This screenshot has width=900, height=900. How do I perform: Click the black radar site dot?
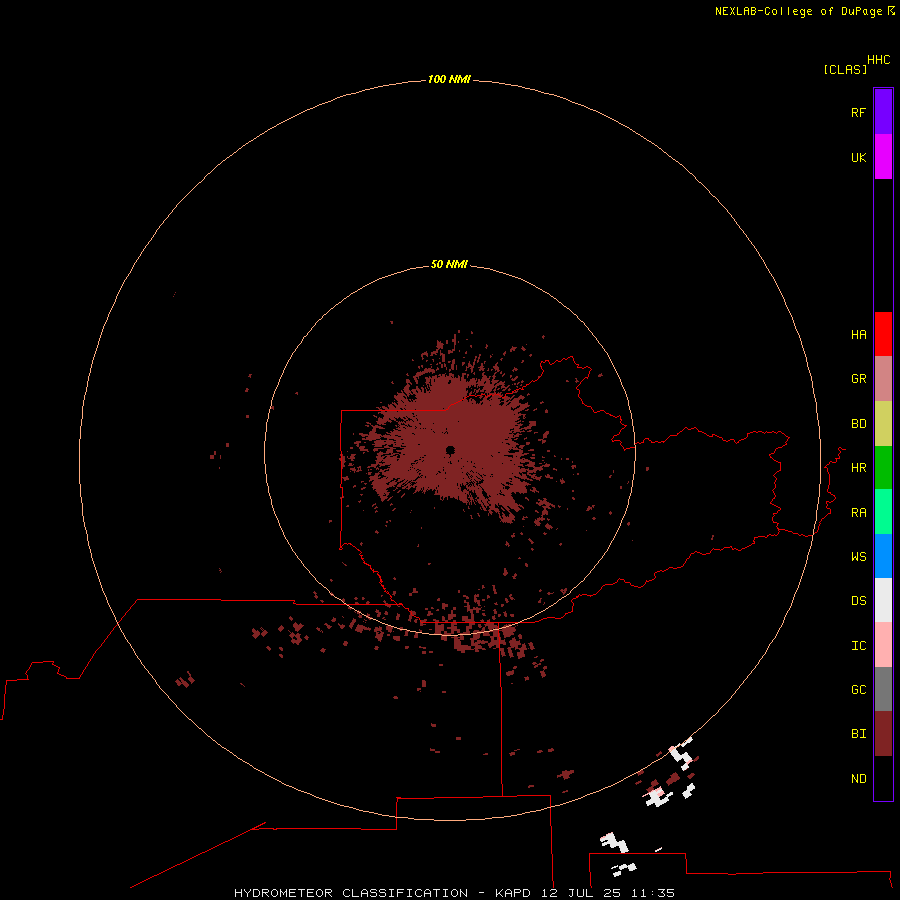pos(450,449)
